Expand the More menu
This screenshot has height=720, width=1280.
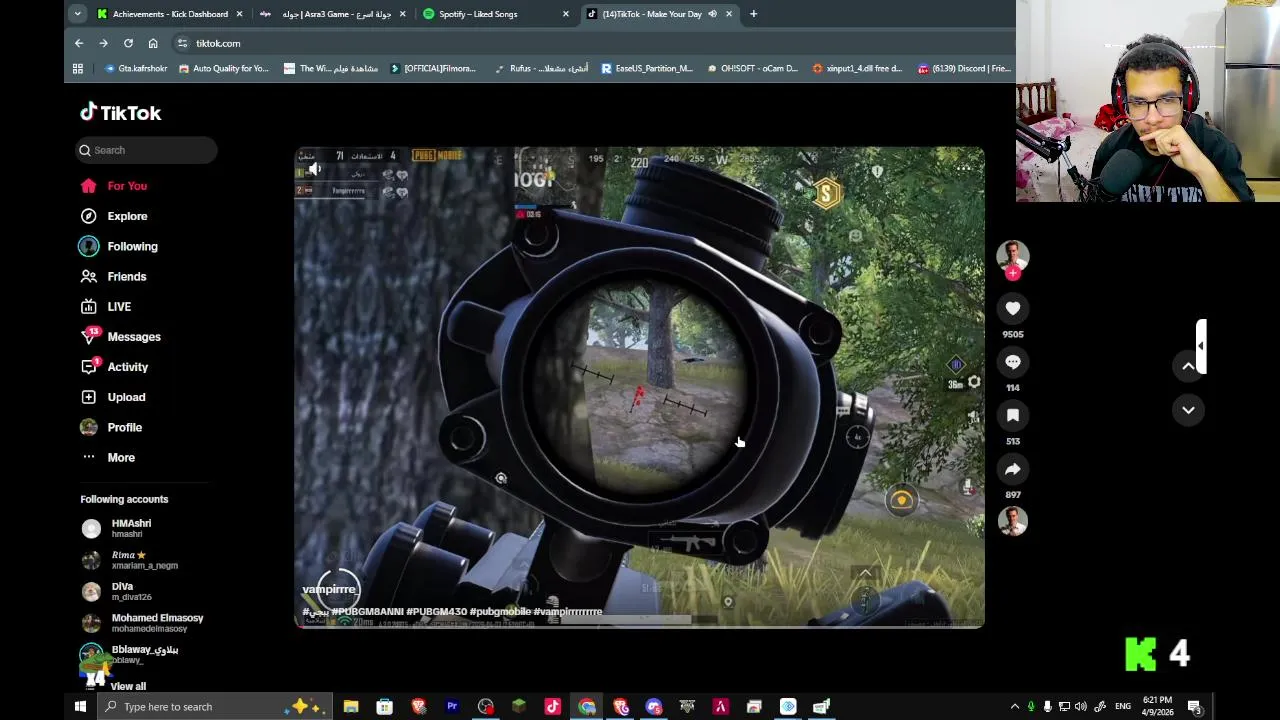click(x=108, y=457)
